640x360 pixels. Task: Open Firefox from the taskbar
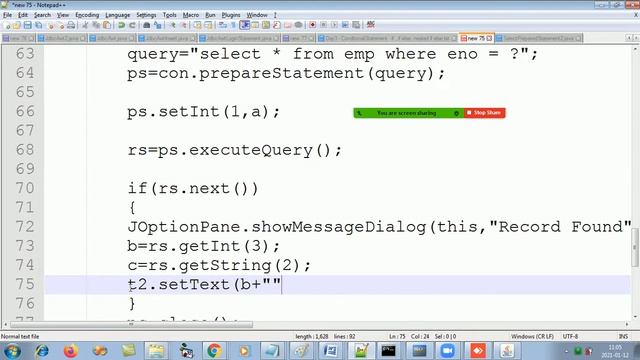click(71, 351)
